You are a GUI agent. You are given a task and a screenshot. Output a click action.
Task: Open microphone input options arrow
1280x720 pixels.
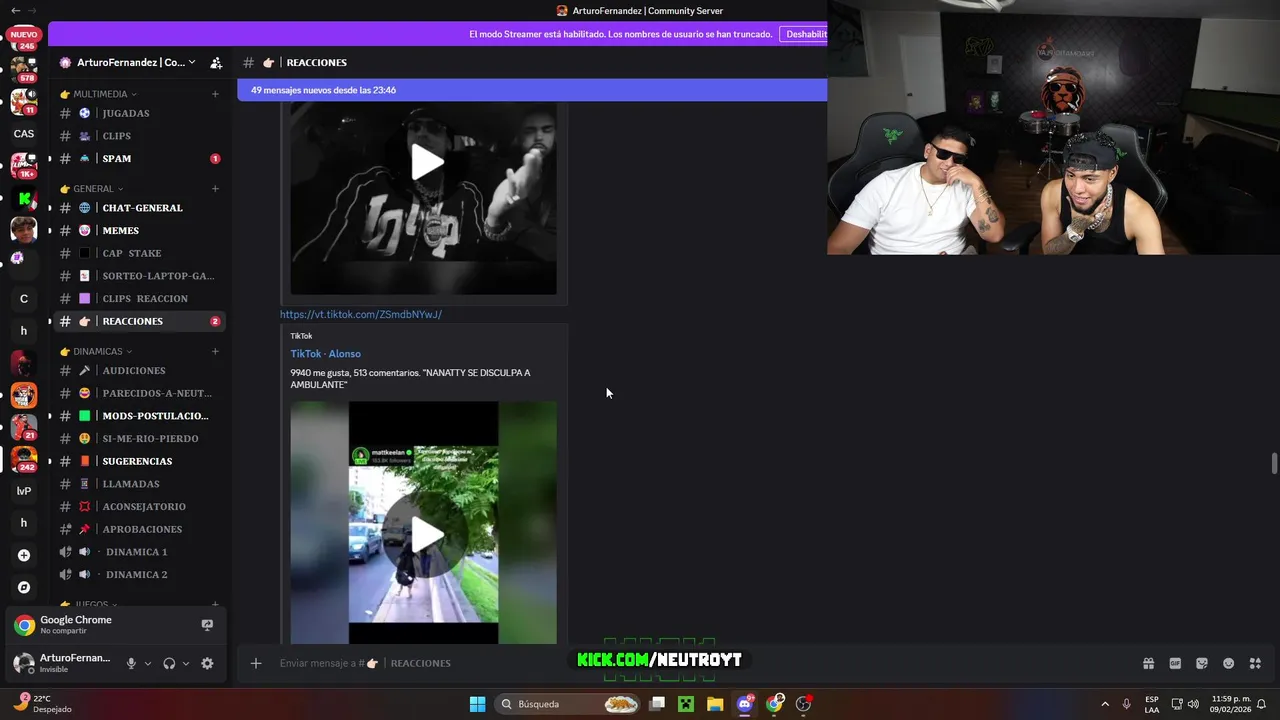[148, 663]
